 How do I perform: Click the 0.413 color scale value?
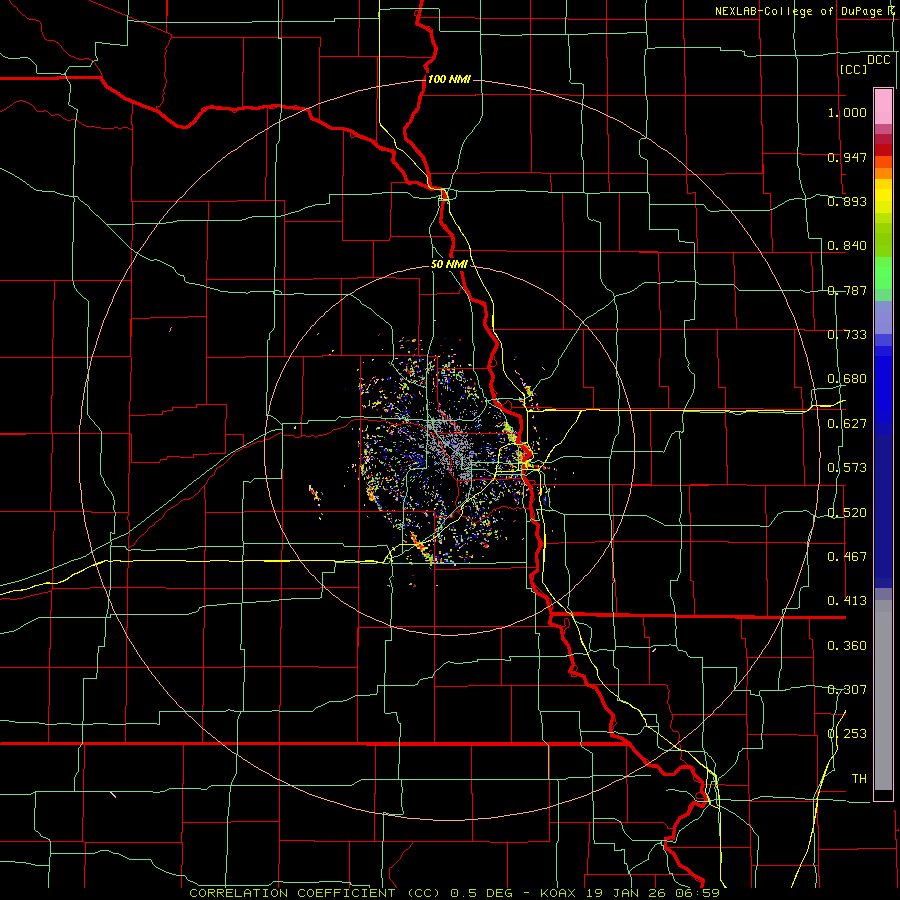[x=847, y=601]
